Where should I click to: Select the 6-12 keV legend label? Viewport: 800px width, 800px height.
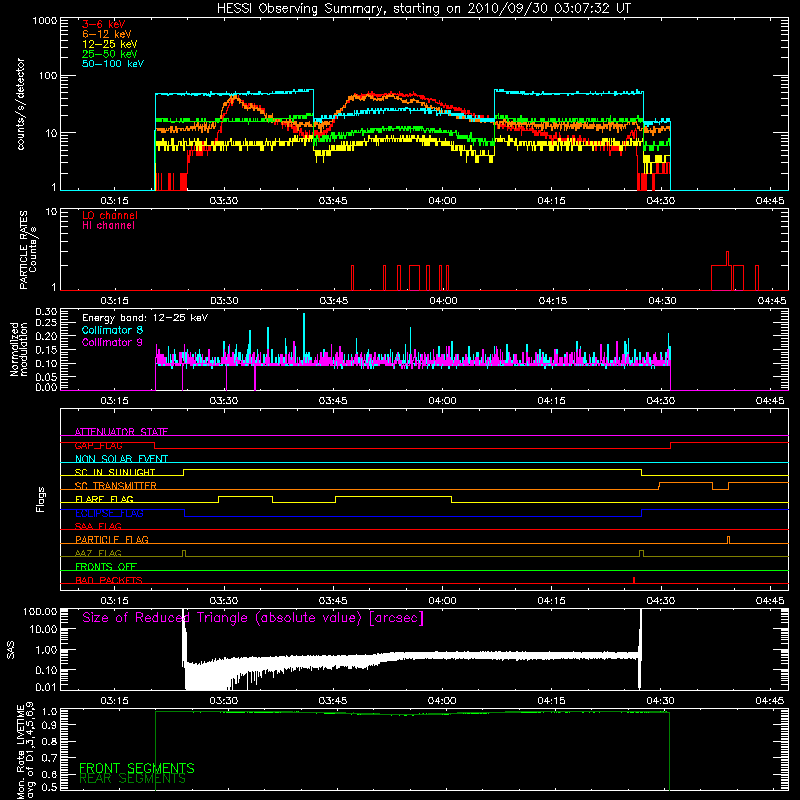(106, 34)
